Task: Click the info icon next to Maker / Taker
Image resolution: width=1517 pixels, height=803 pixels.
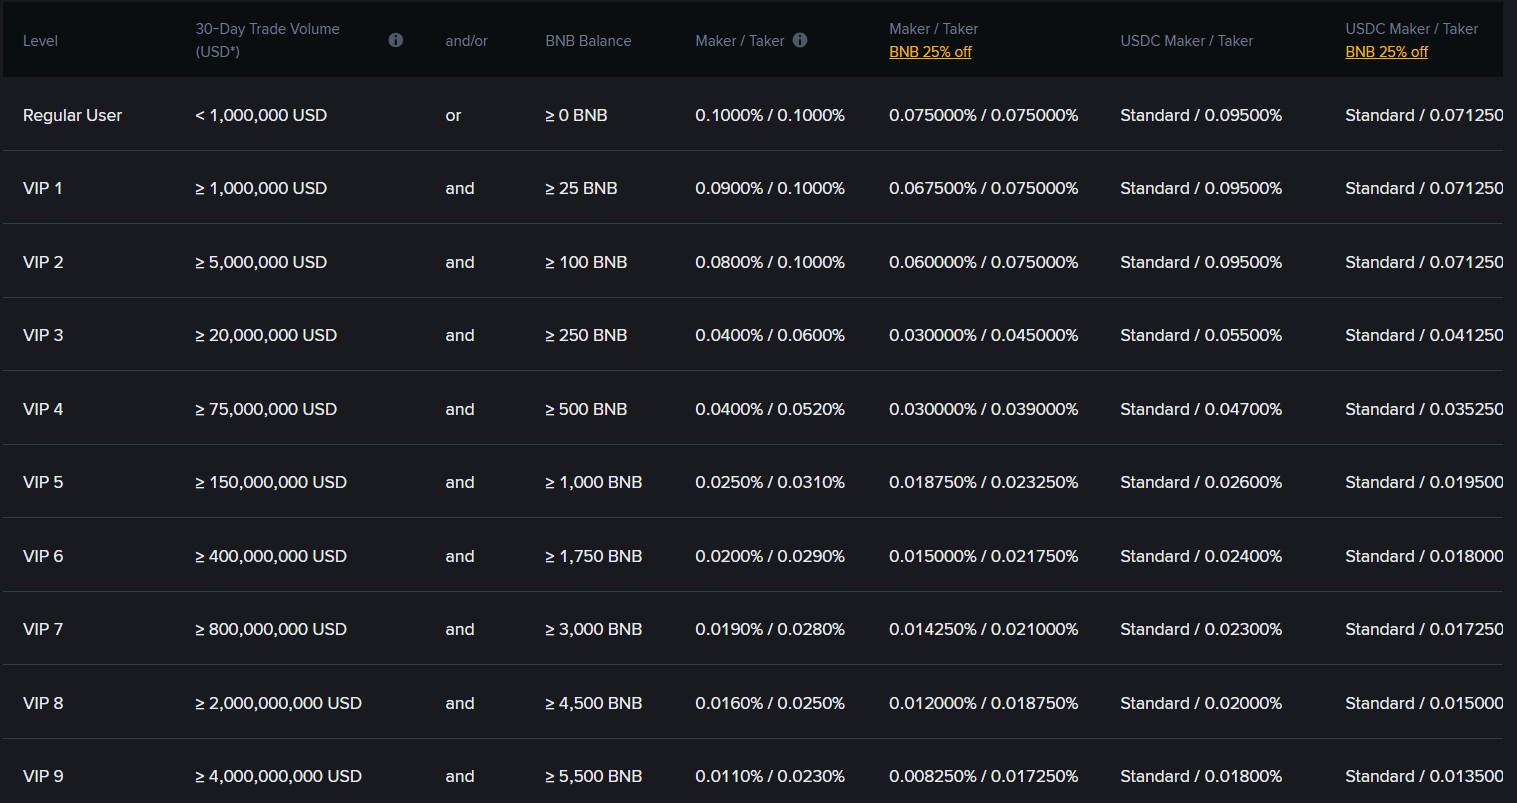Action: point(800,40)
